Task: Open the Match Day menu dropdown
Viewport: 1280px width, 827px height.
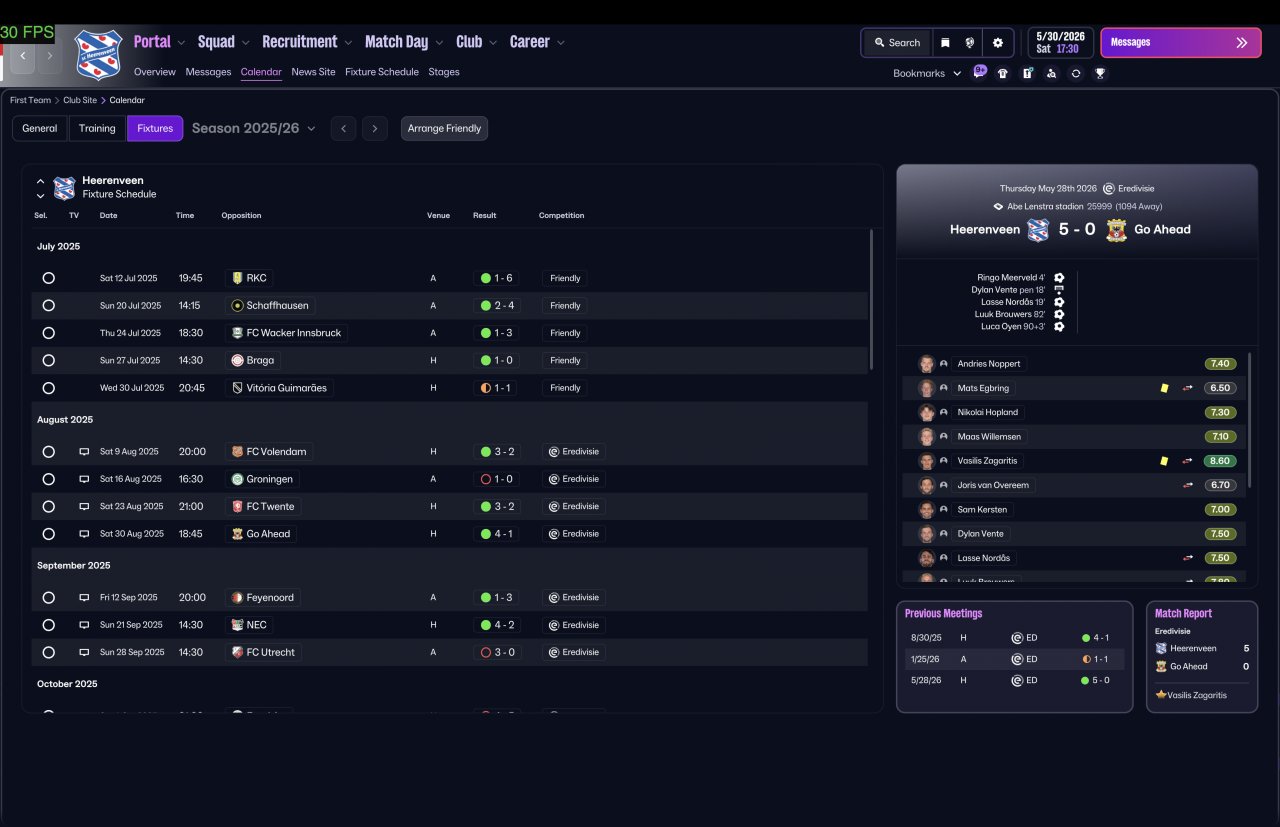Action: (439, 43)
